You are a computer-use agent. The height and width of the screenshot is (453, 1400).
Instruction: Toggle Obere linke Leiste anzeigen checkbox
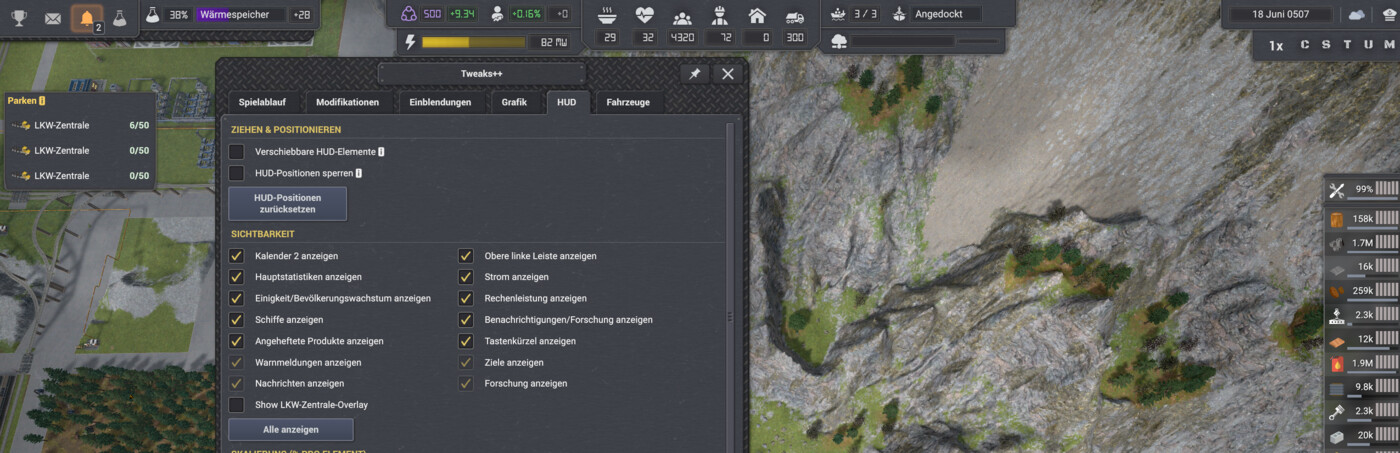[466, 256]
